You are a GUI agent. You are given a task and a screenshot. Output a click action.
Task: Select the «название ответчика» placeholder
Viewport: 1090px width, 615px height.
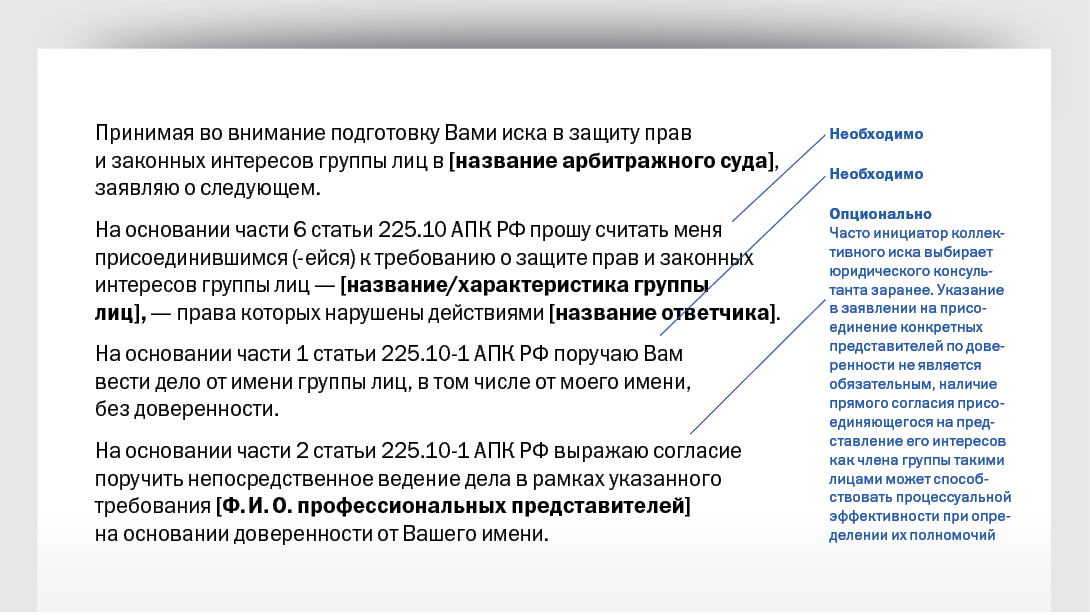coord(662,312)
